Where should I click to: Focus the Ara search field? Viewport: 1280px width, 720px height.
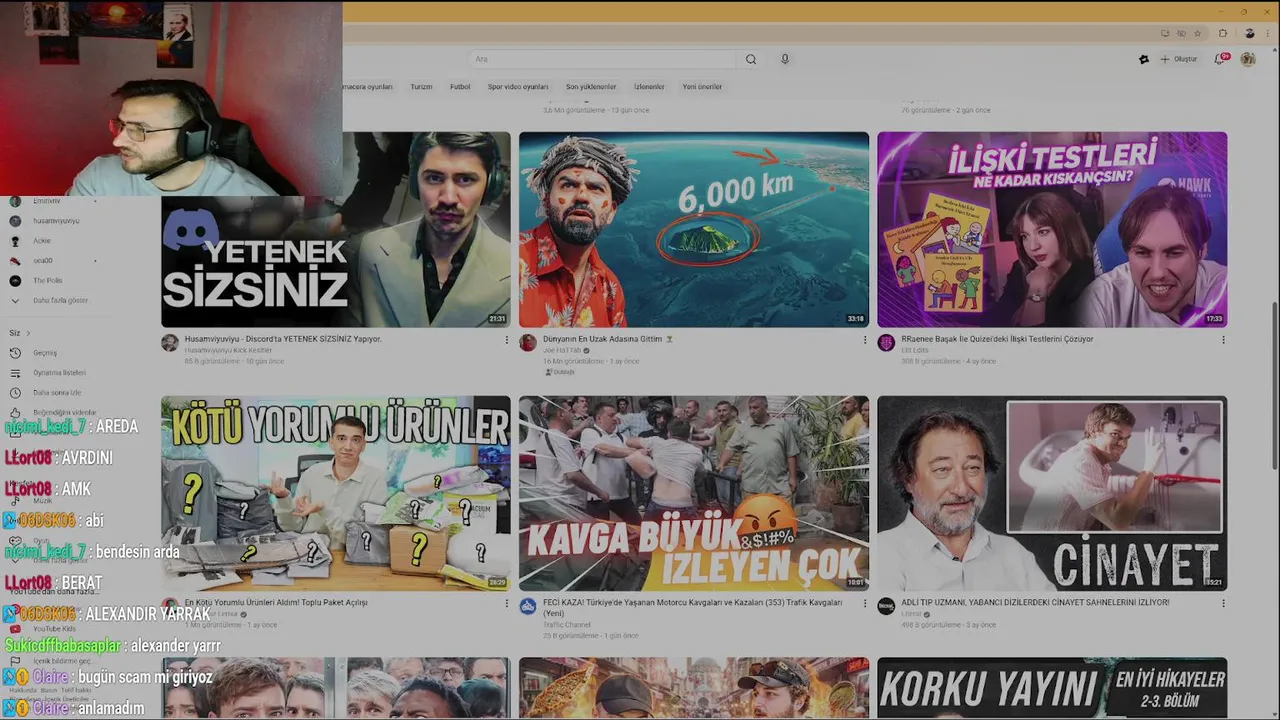tap(603, 59)
